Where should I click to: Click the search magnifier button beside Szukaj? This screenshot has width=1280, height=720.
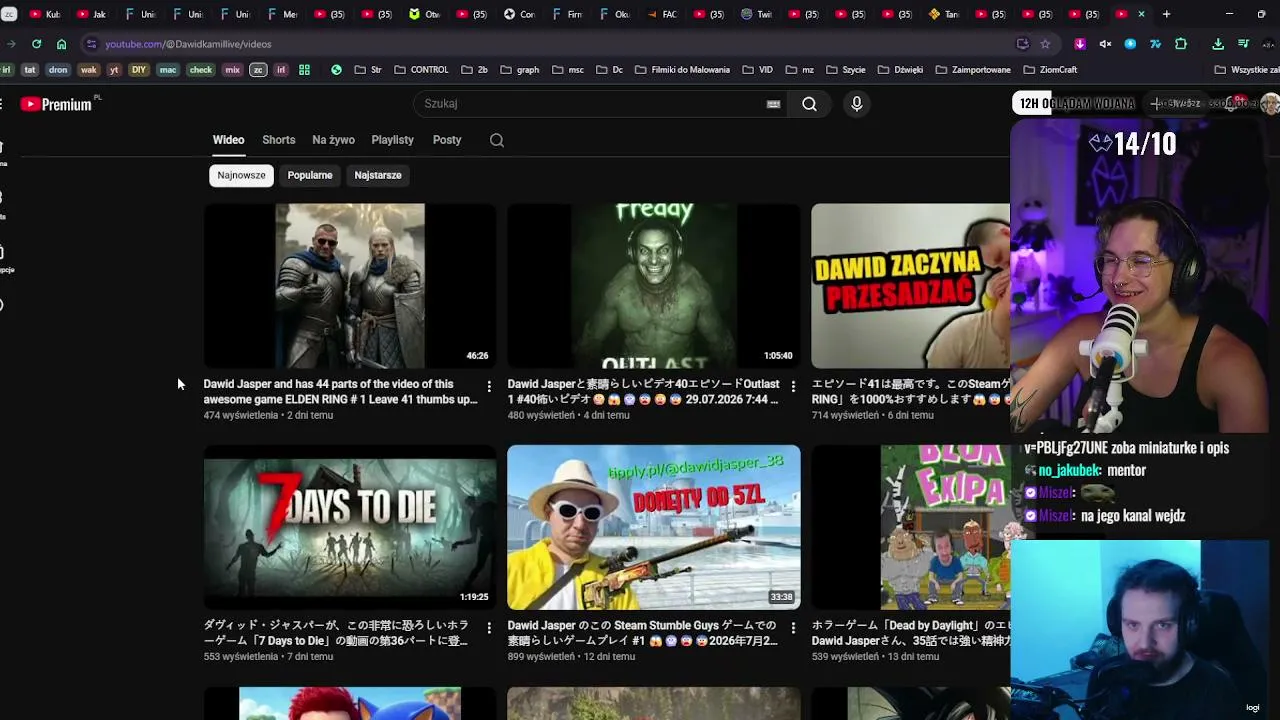coord(809,104)
